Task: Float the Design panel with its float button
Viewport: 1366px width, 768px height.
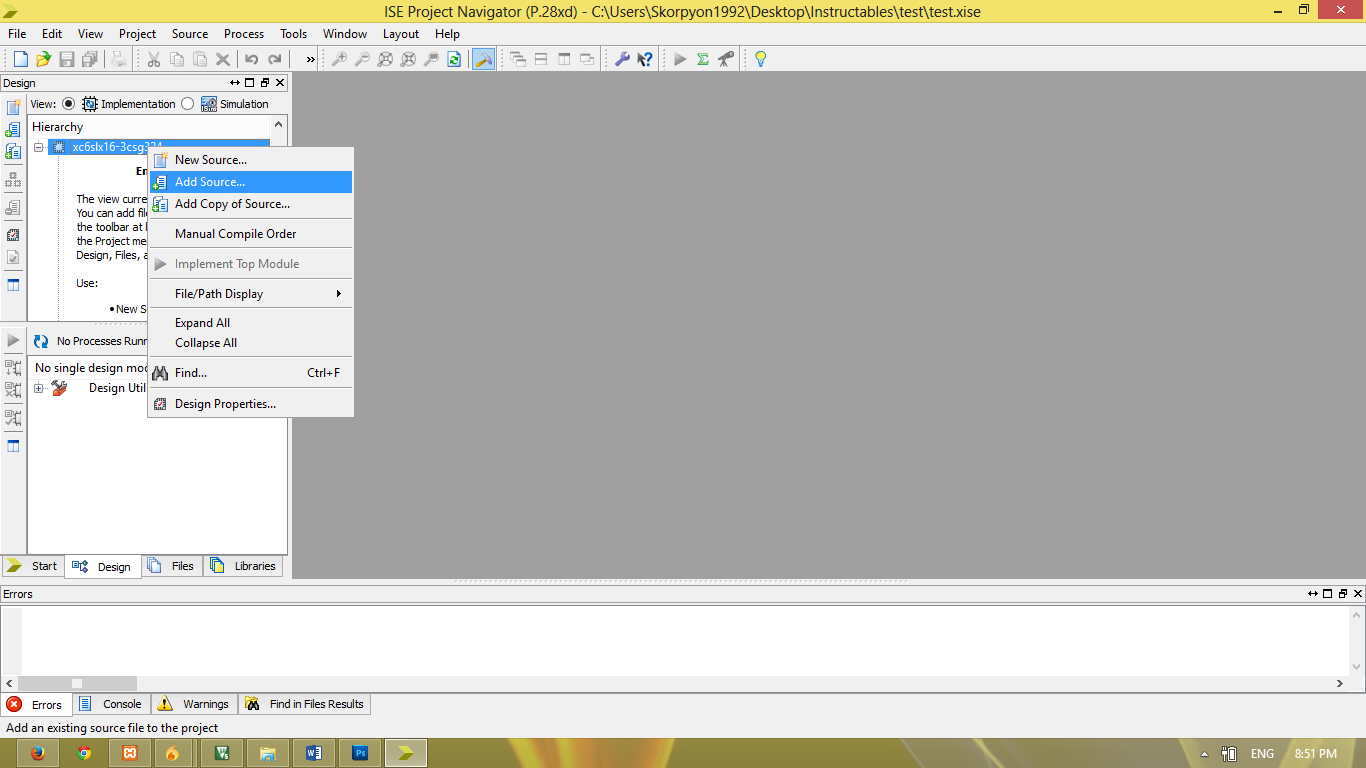Action: click(265, 83)
